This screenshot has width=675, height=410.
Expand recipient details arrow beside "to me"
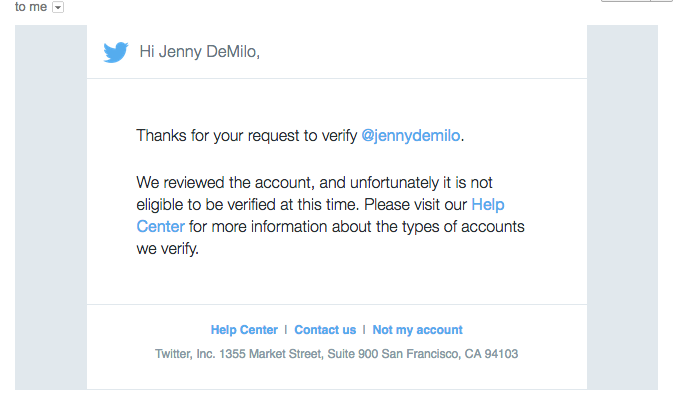[x=58, y=7]
